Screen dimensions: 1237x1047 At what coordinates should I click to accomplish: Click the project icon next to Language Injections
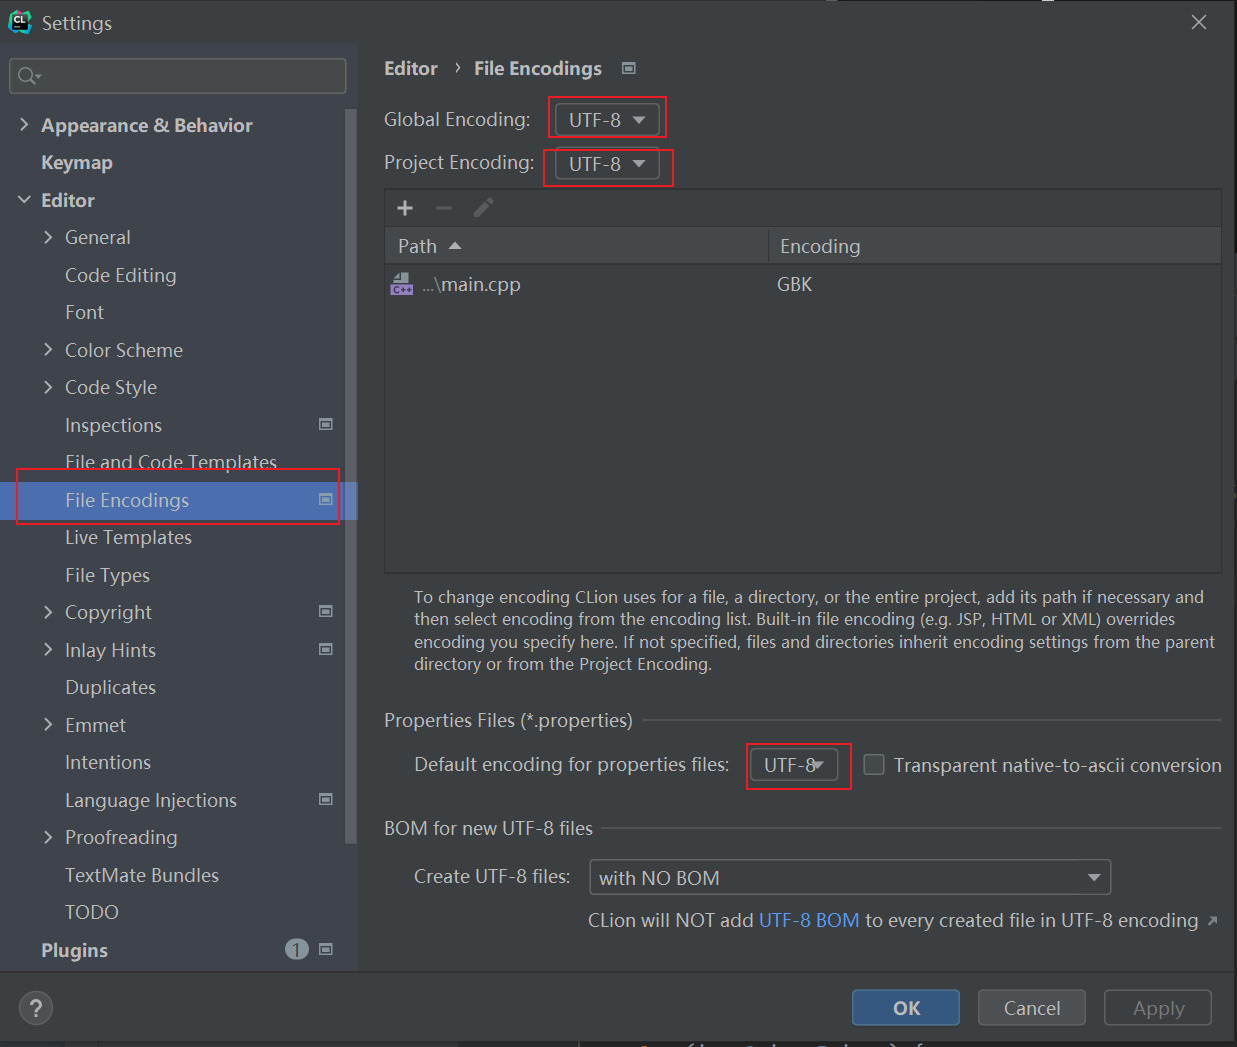coord(326,799)
